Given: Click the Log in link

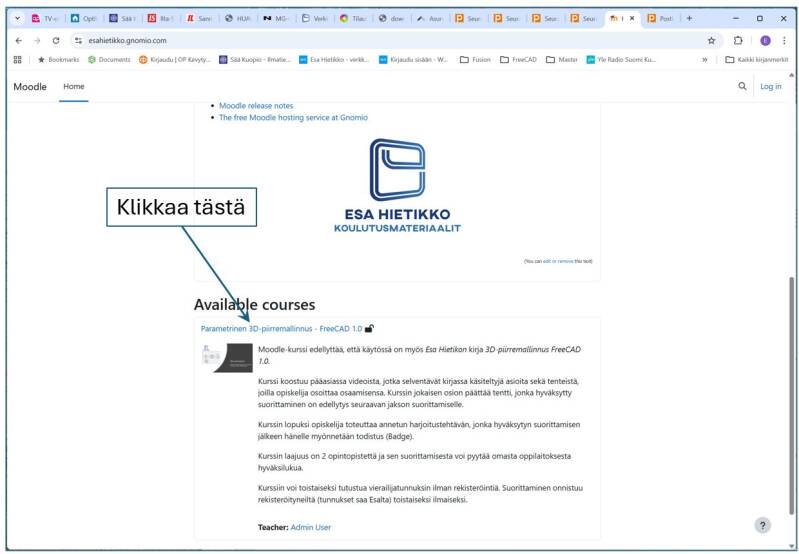Looking at the screenshot, I should point(770,87).
